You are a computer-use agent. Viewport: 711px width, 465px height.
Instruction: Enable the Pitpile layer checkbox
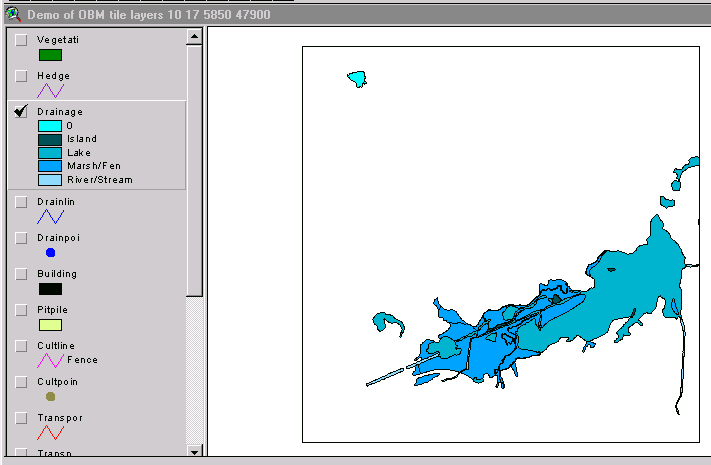click(x=21, y=310)
